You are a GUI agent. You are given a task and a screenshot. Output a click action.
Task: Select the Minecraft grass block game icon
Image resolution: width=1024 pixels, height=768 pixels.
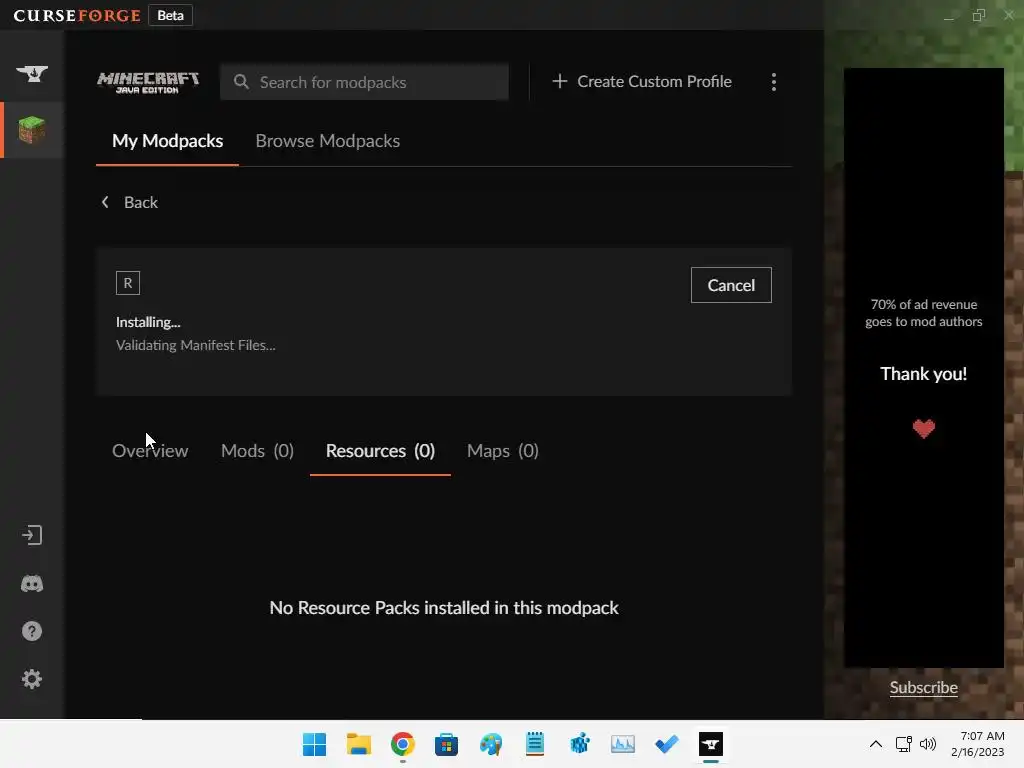click(x=32, y=129)
